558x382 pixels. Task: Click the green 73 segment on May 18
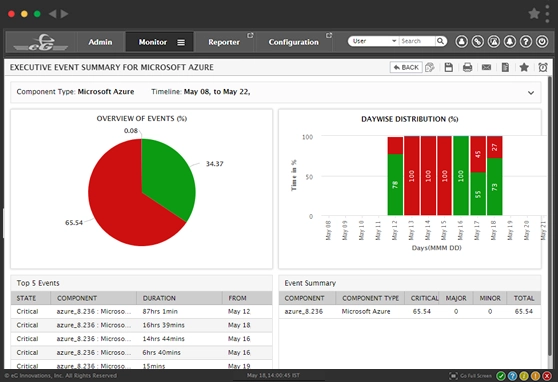[495, 187]
